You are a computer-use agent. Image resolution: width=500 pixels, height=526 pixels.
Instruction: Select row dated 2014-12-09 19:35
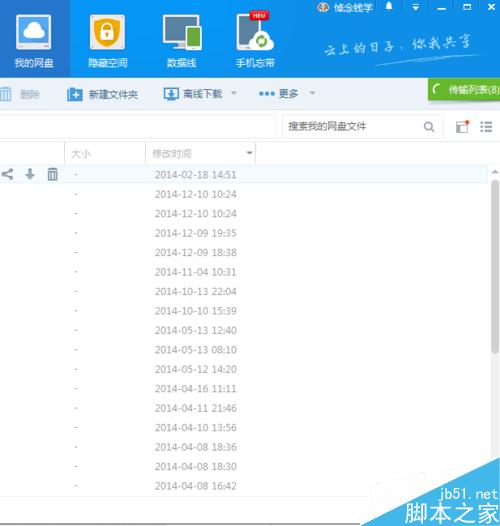pyautogui.click(x=244, y=233)
